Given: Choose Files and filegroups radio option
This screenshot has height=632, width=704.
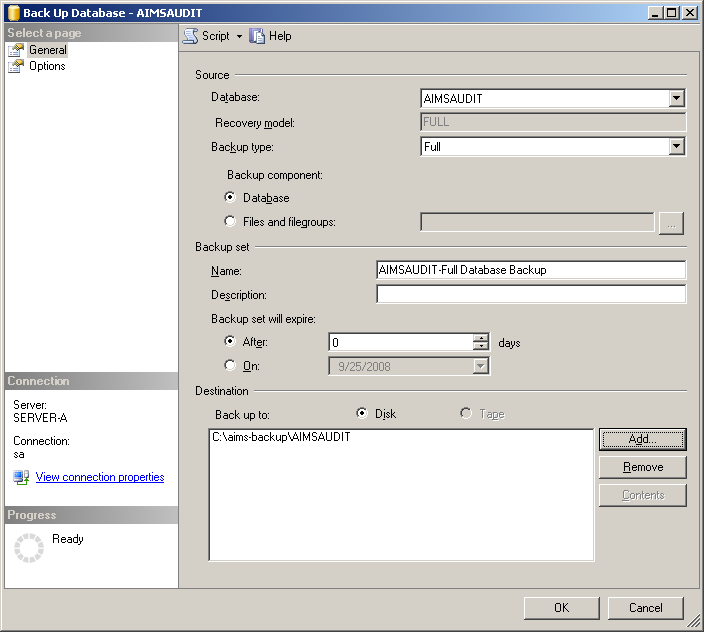Looking at the screenshot, I should pos(231,222).
